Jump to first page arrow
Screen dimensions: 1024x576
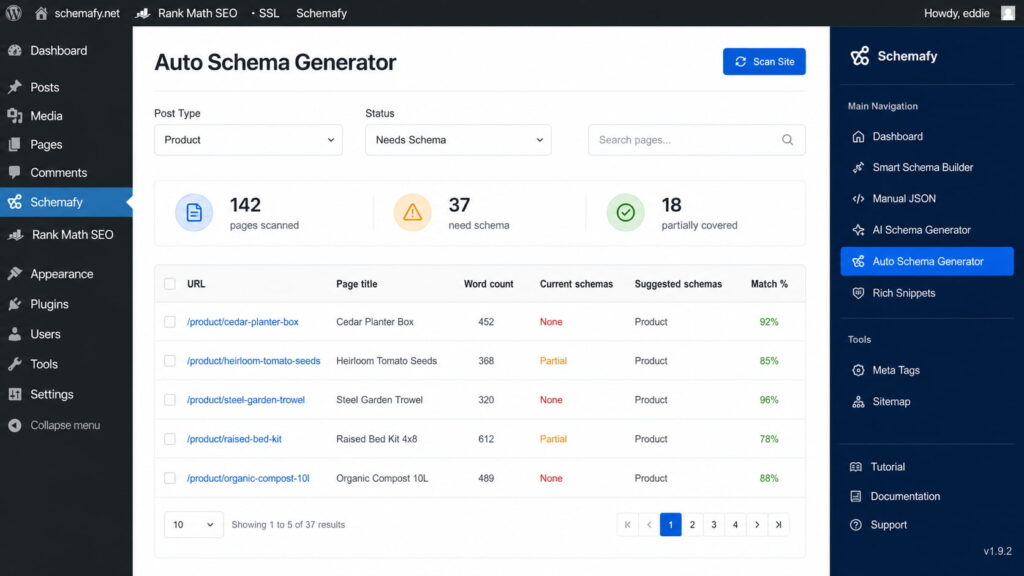tap(628, 524)
